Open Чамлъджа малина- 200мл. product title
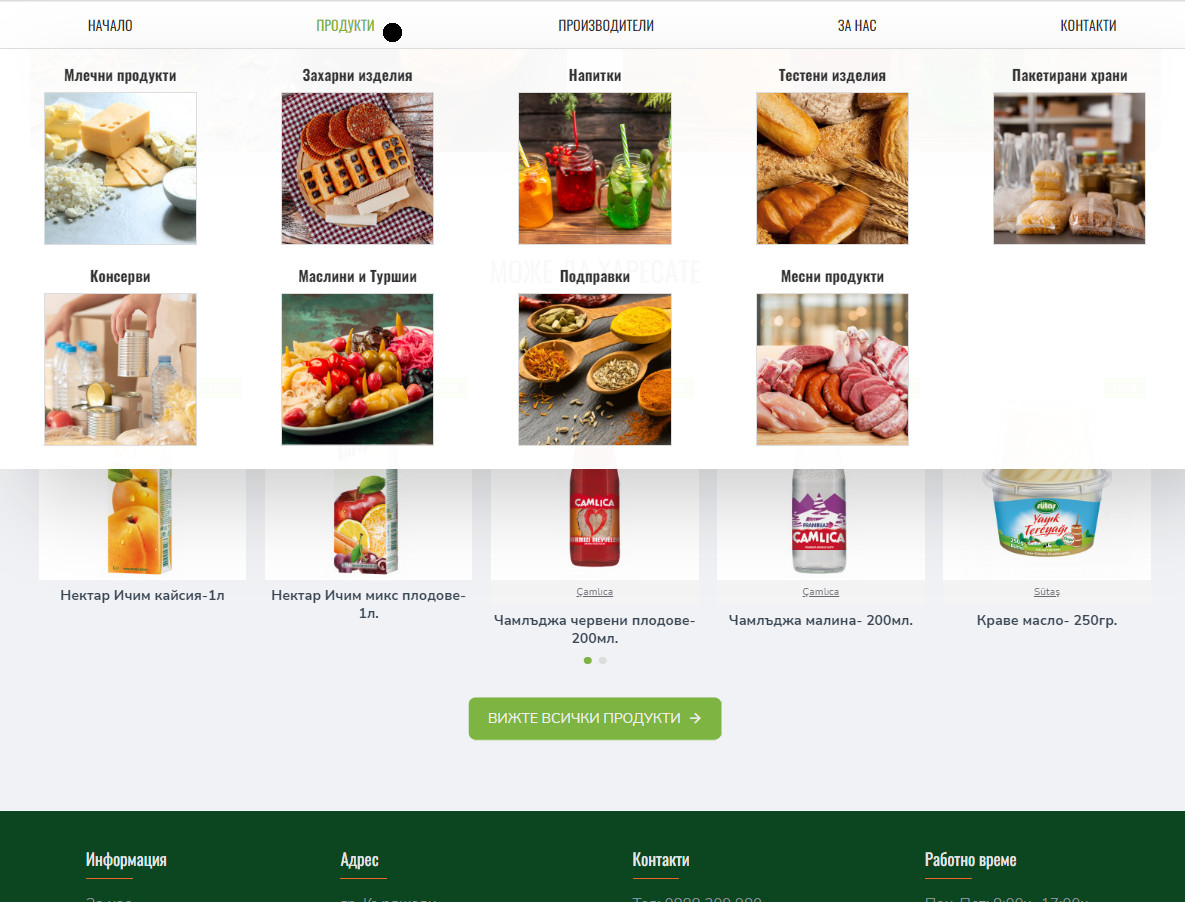The height and width of the screenshot is (902, 1185). pyautogui.click(x=821, y=620)
